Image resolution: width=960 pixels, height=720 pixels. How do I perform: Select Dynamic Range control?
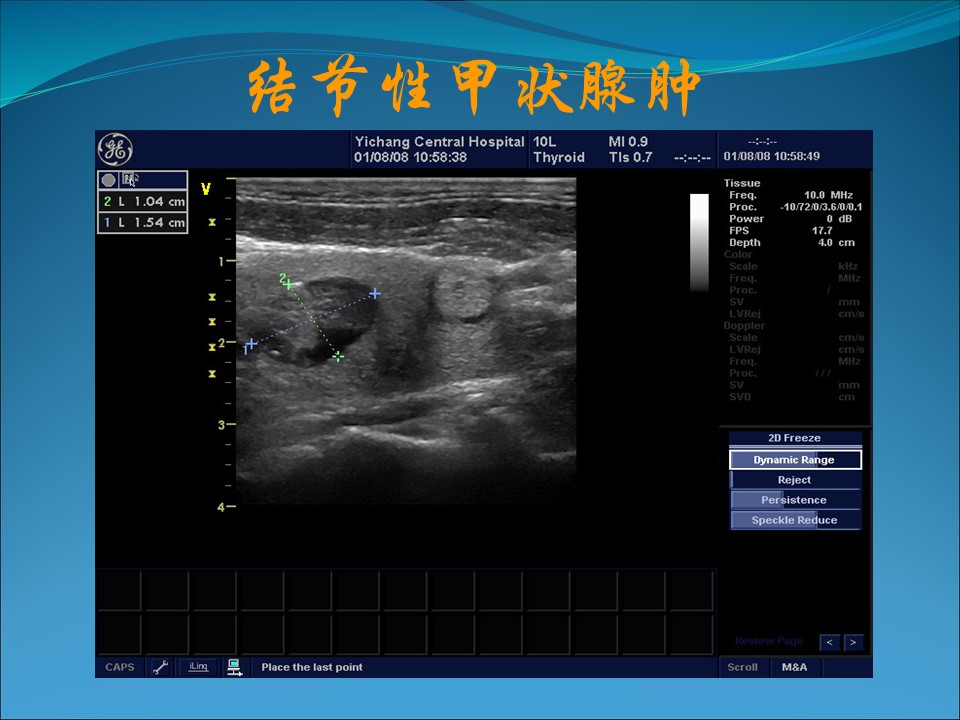tap(795, 460)
